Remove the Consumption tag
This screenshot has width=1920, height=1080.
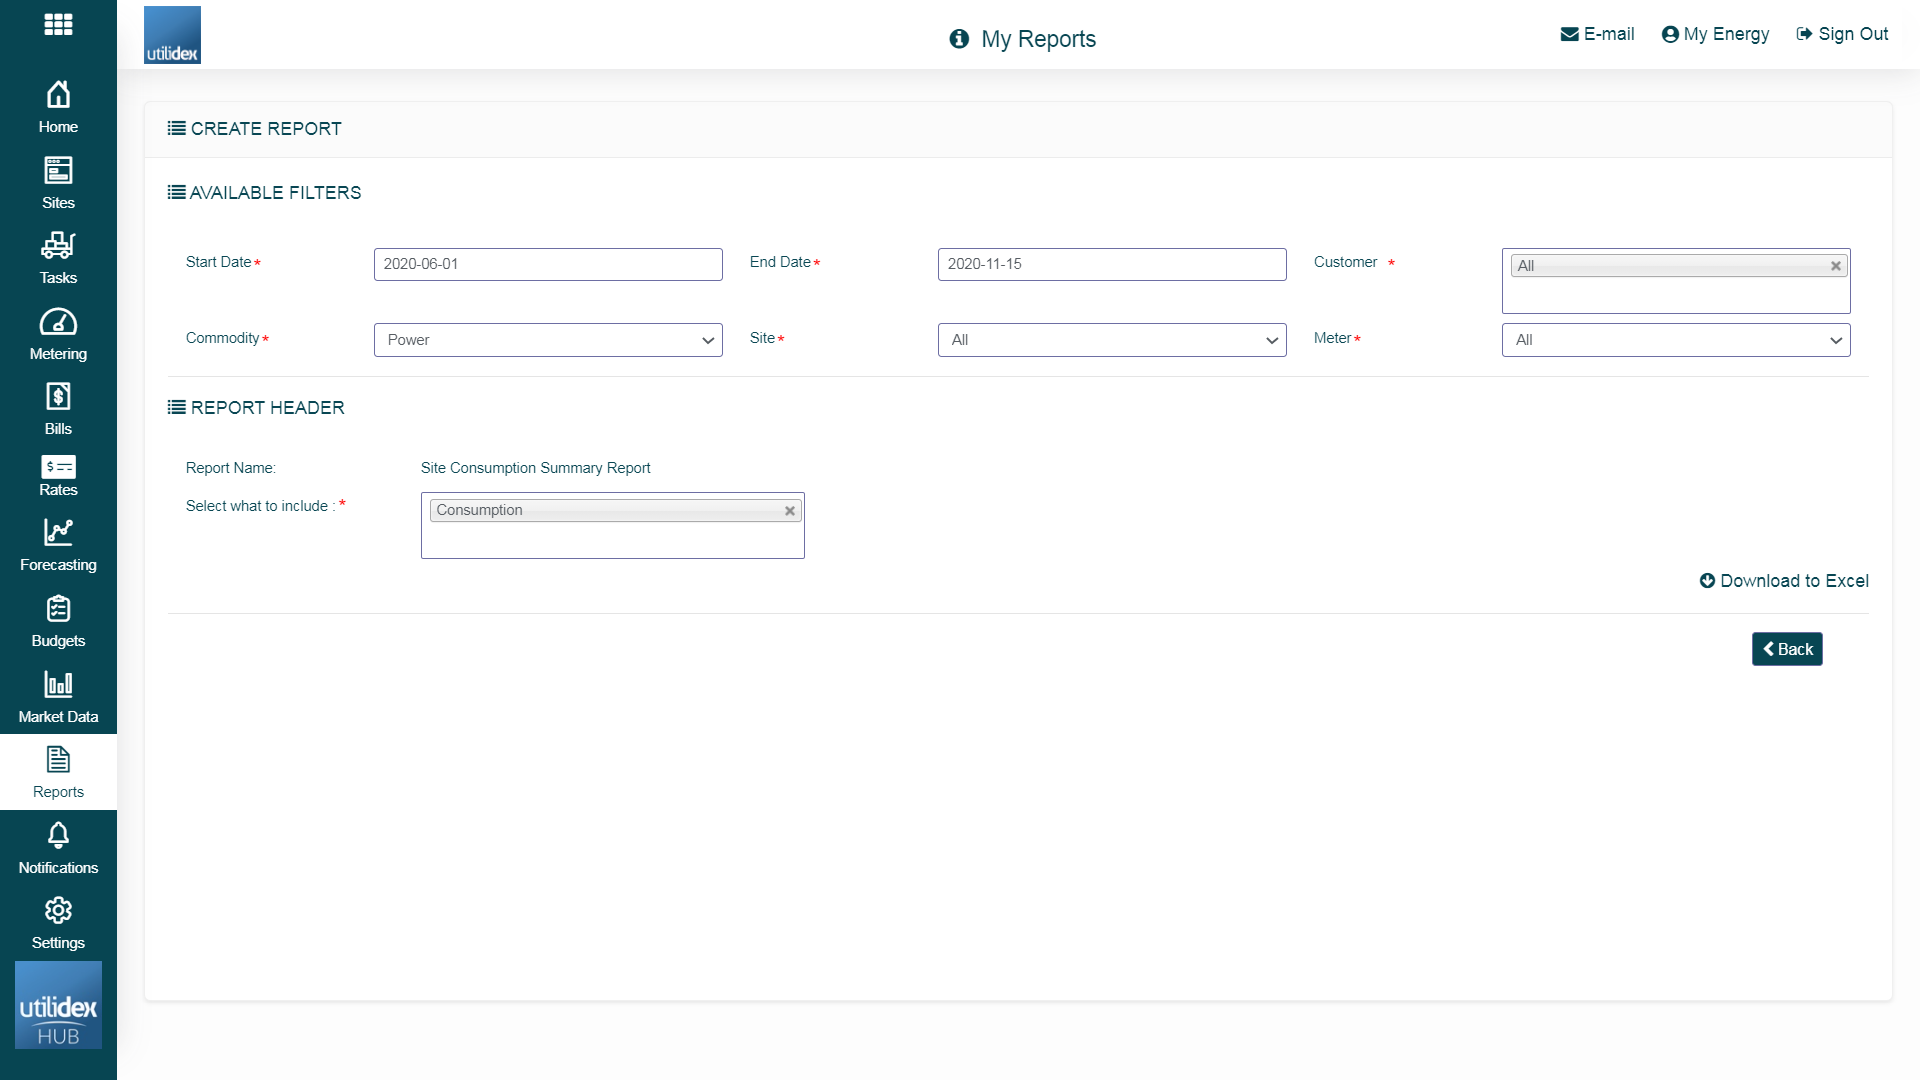[x=790, y=511]
